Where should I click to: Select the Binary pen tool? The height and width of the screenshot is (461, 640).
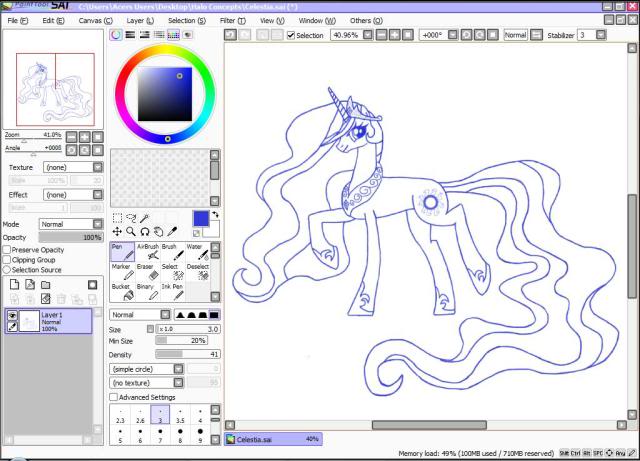(147, 292)
